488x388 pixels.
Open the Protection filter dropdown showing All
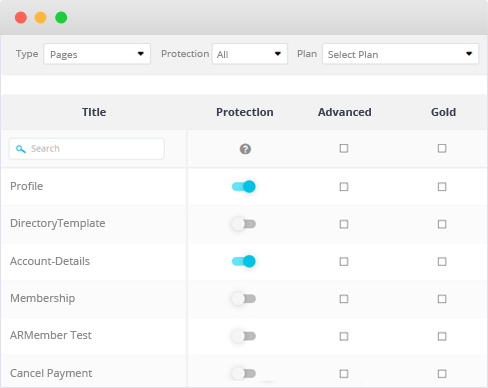pyautogui.click(x=250, y=54)
